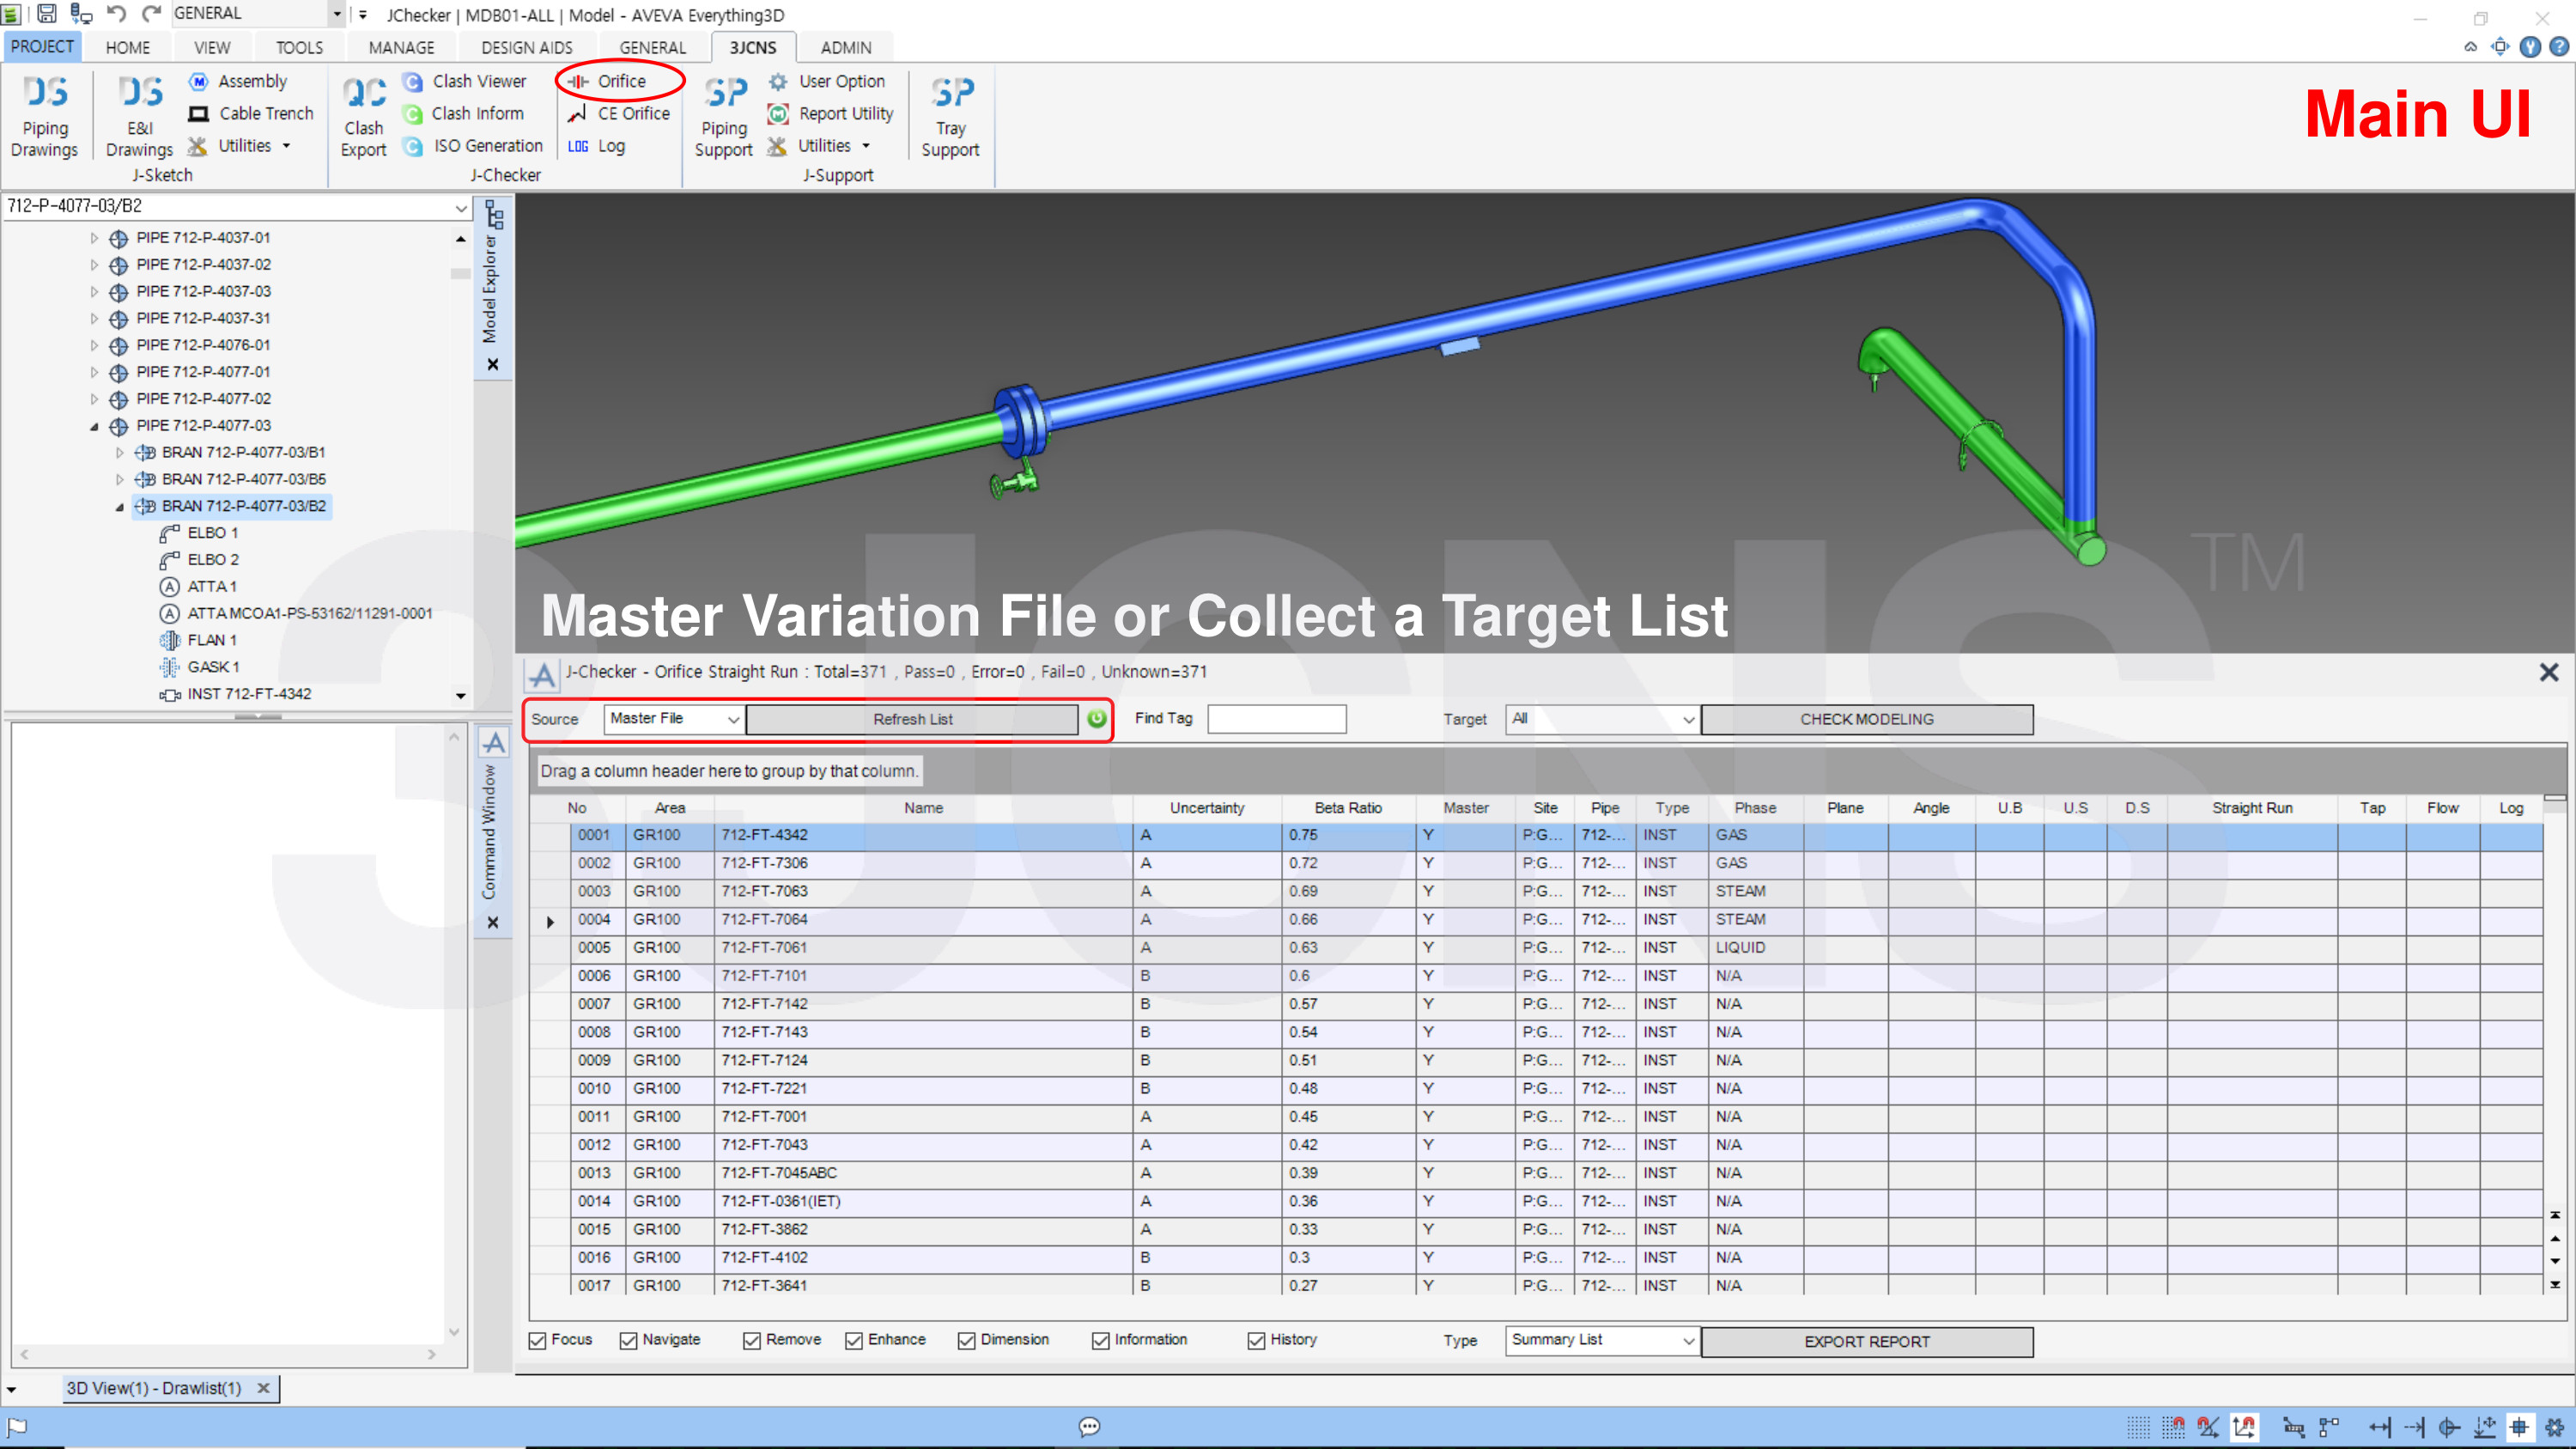2576x1449 pixels.
Task: Close the Model Explorer panel
Action: [x=492, y=365]
